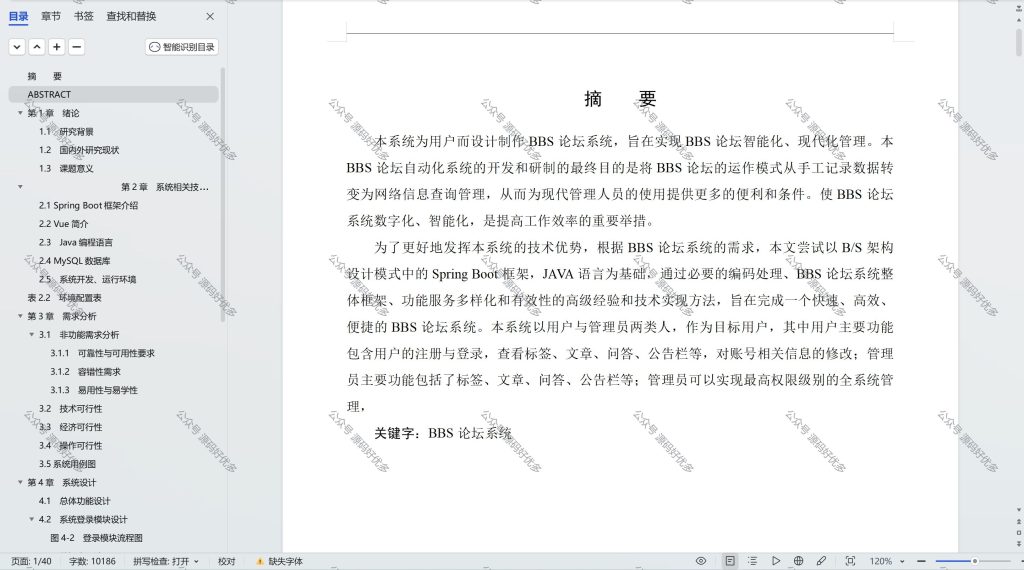Image resolution: width=1024 pixels, height=570 pixels.
Task: Collapse 第1章 绪论 tree node
Action: click(20, 113)
